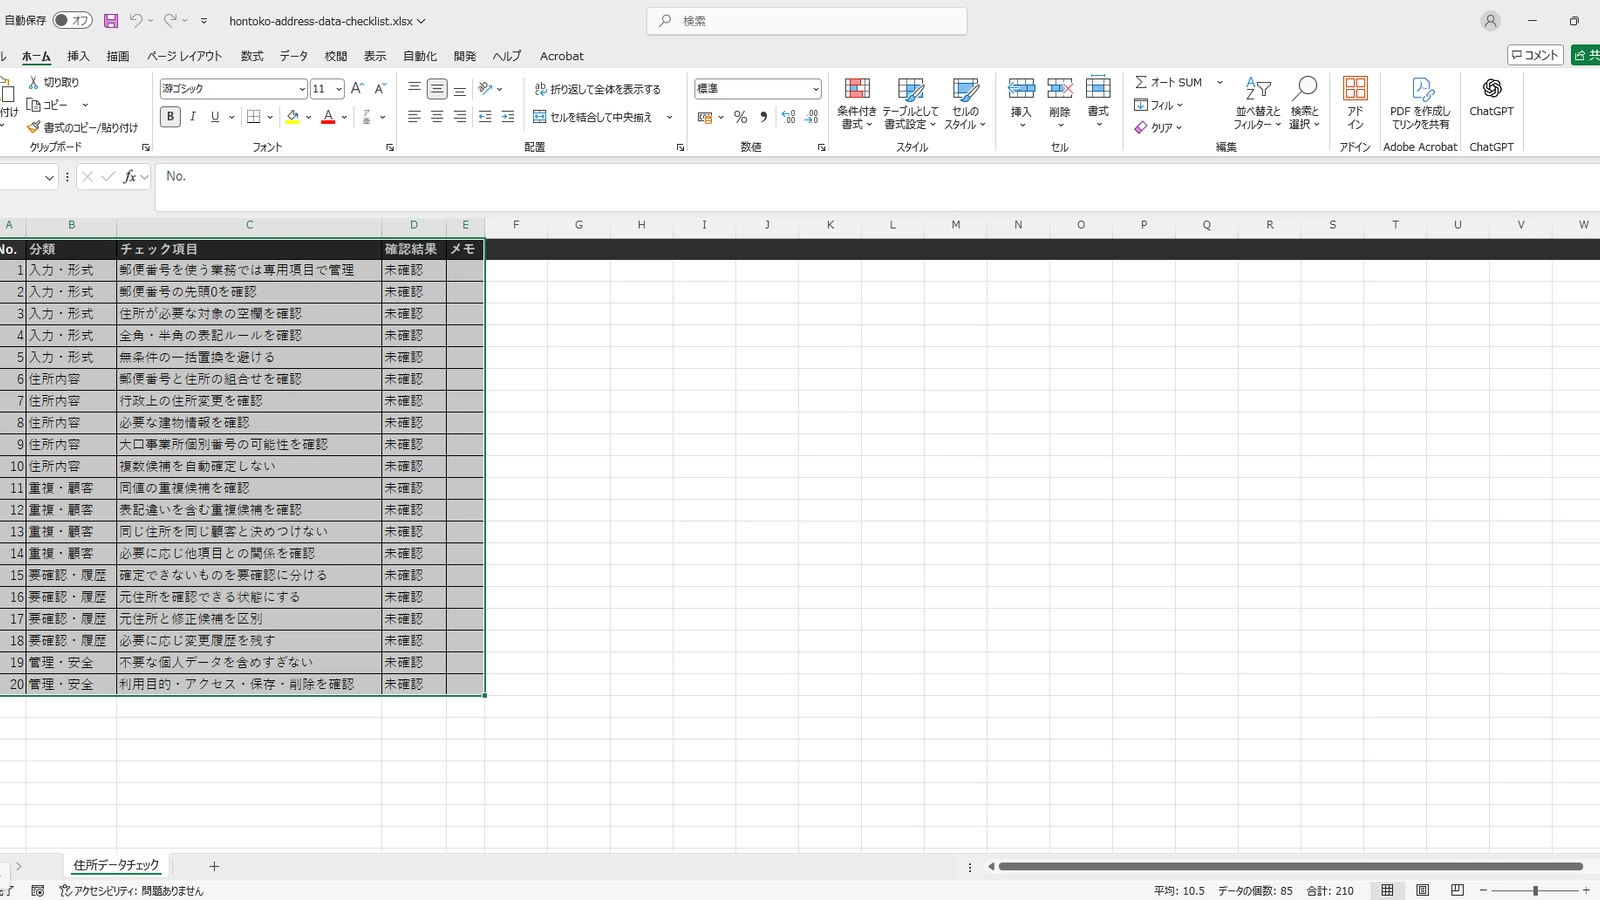
Task: Apply comma style number format
Action: coord(763,117)
